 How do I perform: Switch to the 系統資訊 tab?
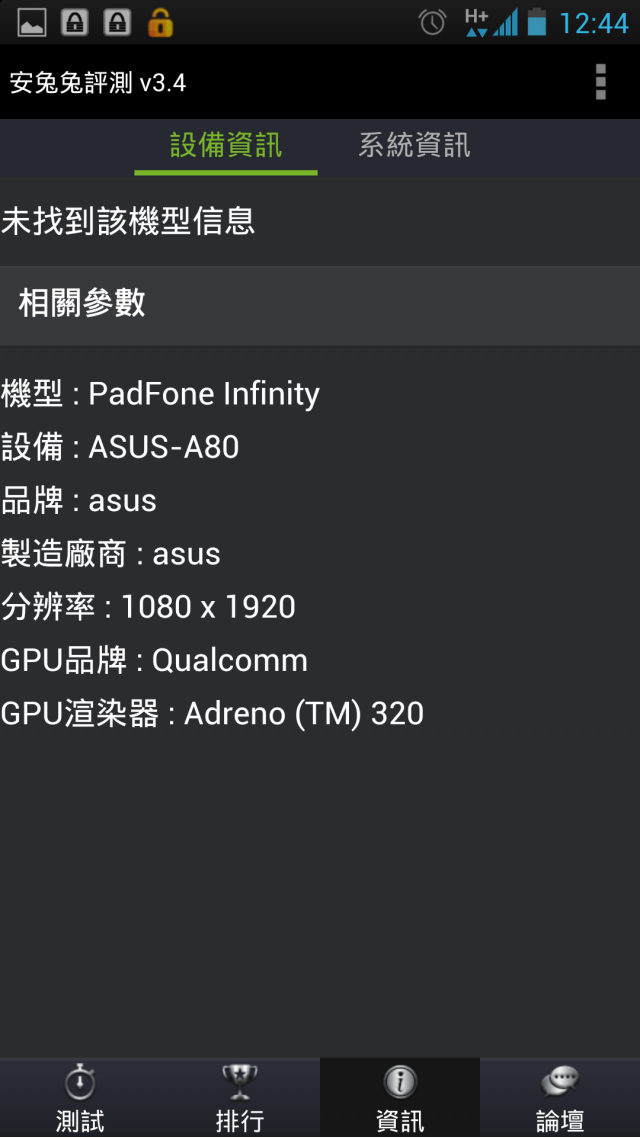pyautogui.click(x=414, y=145)
